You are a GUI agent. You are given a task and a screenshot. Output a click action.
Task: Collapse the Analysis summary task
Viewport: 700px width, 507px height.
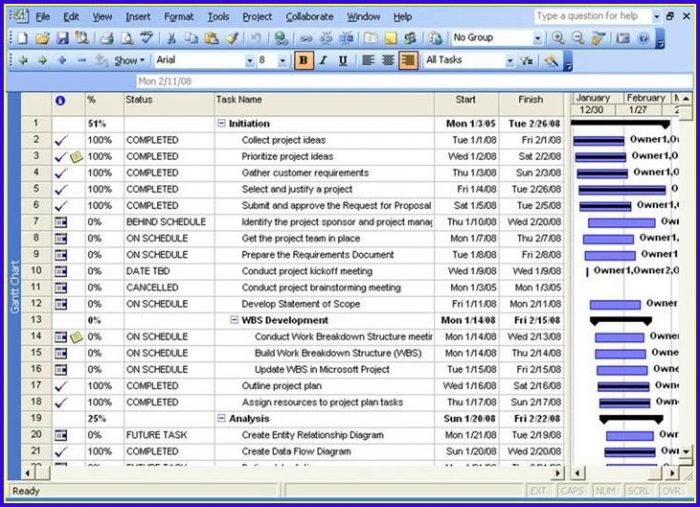(221, 419)
